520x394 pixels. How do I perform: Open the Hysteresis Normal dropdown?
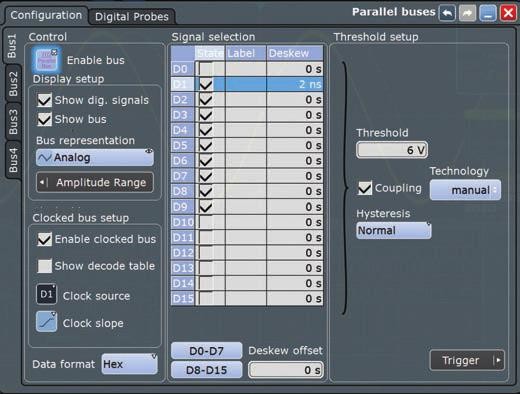(x=394, y=230)
